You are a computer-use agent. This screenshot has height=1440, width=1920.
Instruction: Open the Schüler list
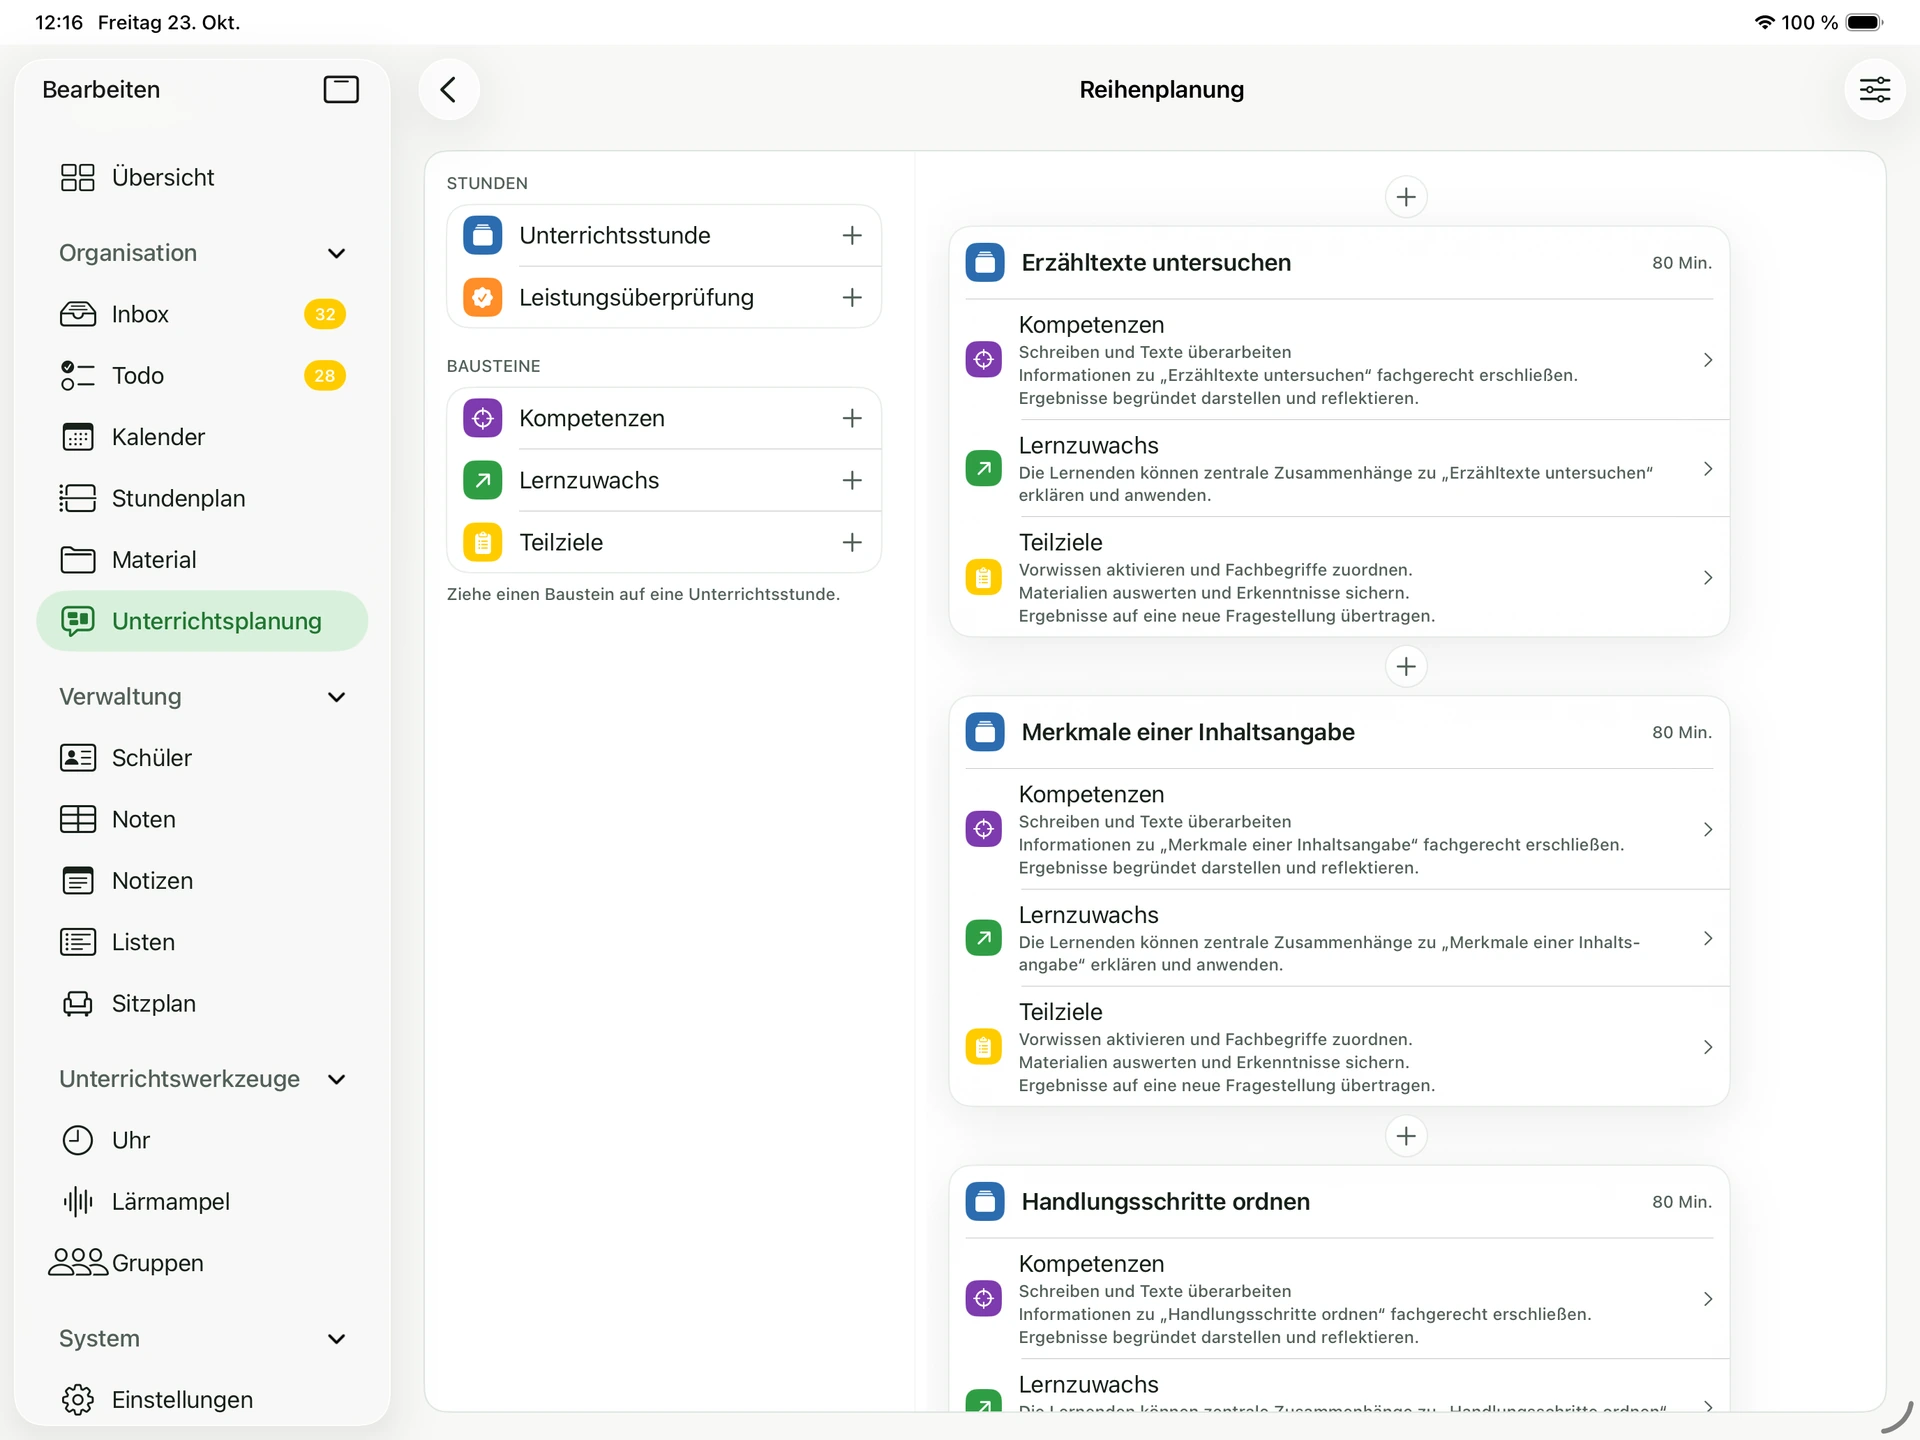tap(202, 758)
